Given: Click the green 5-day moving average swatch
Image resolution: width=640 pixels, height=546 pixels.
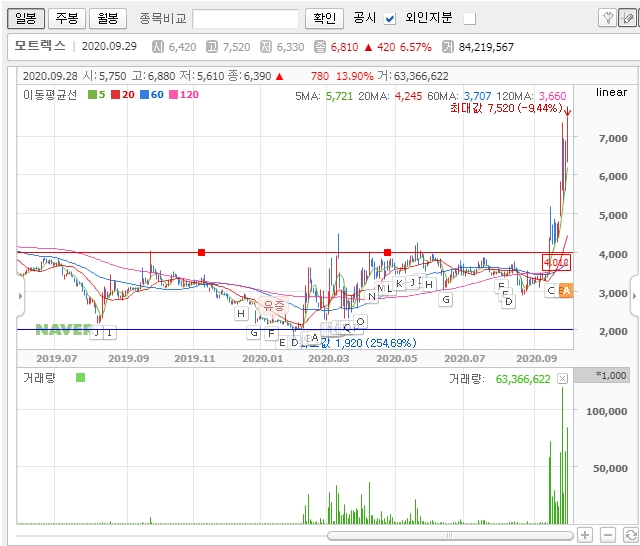Looking at the screenshot, I should (92, 95).
